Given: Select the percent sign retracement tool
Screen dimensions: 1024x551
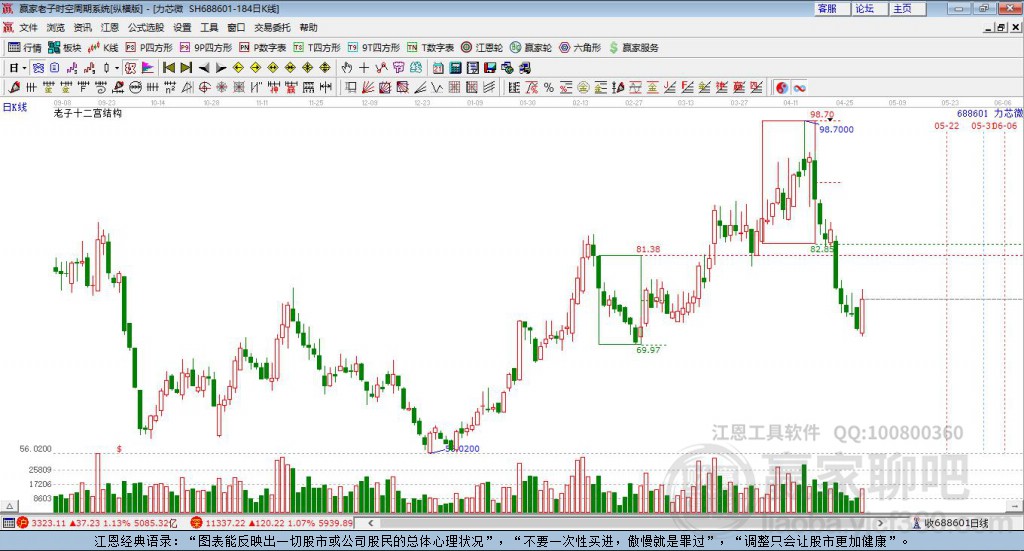Looking at the screenshot, I should [549, 87].
